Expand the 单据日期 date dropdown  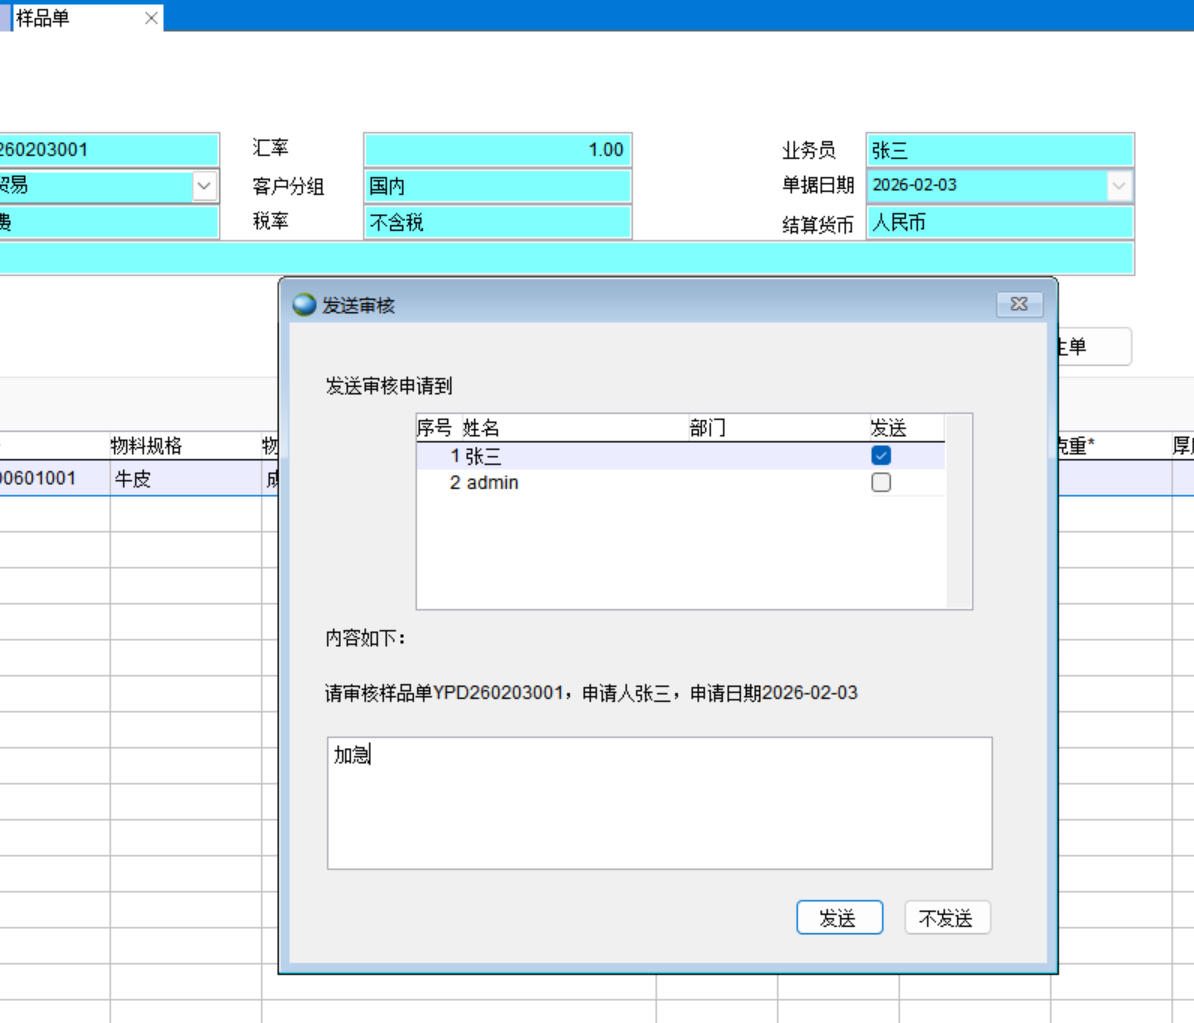1119,185
